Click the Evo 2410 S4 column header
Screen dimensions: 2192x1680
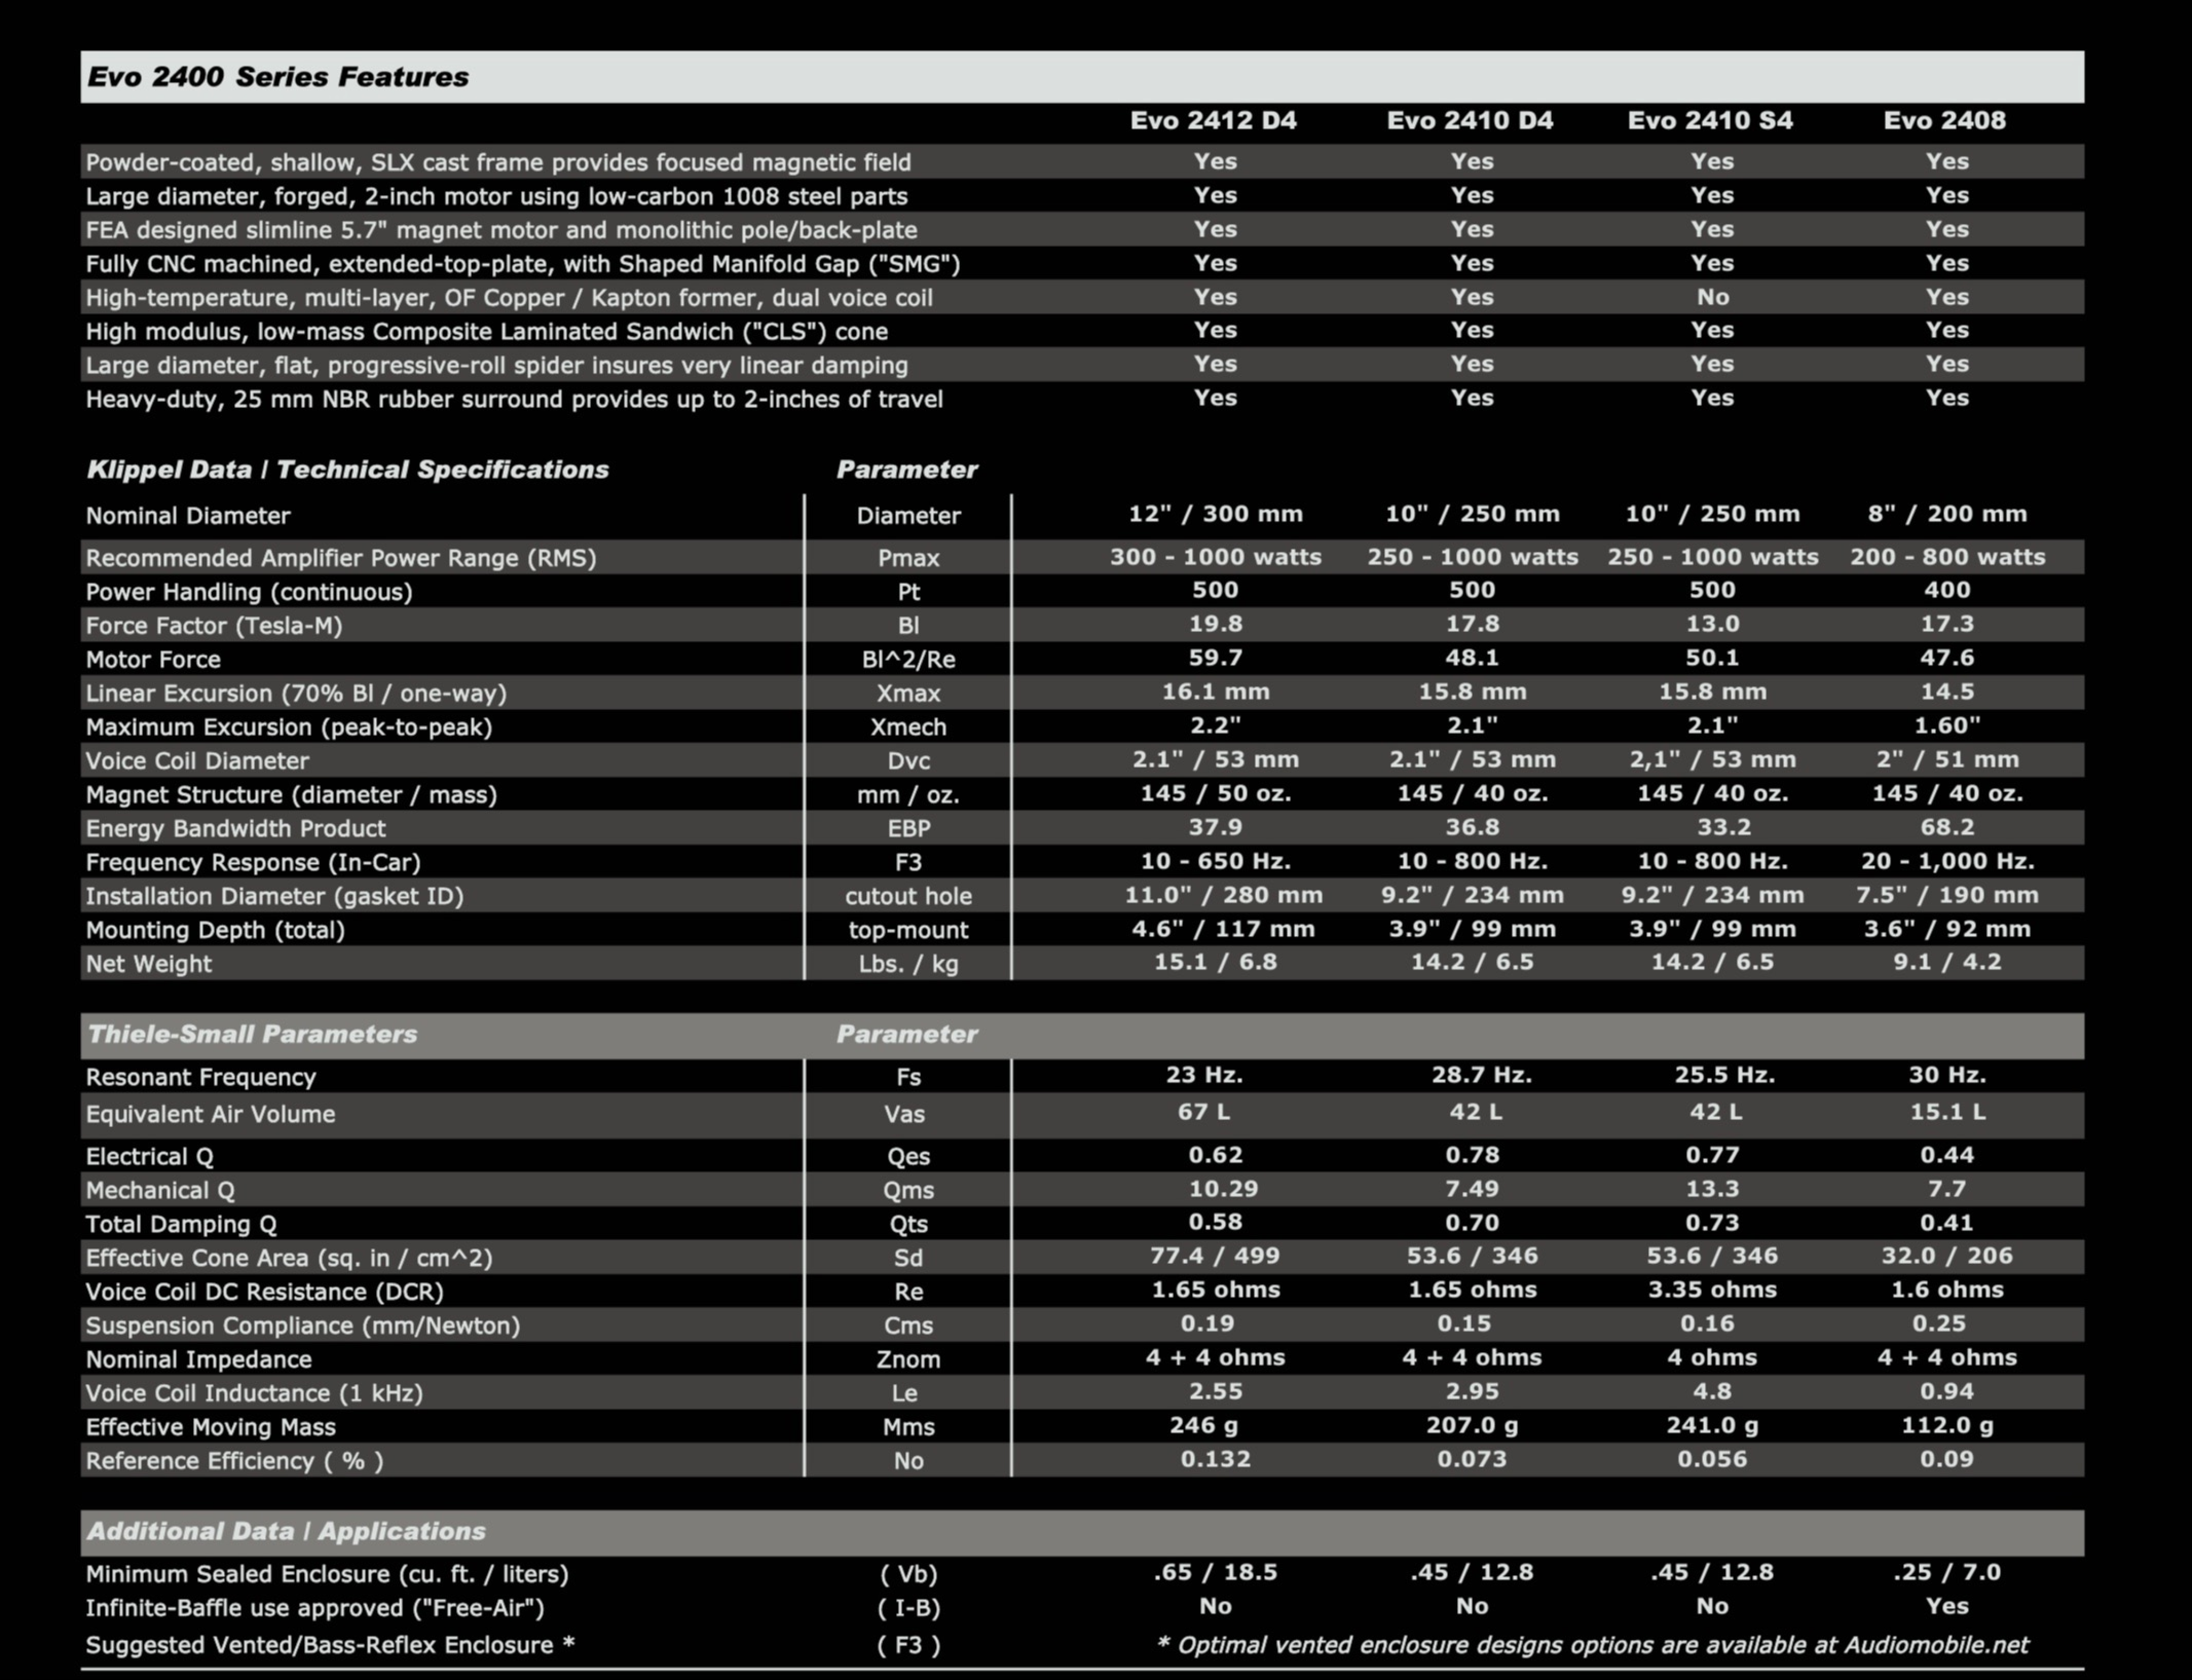click(1710, 121)
